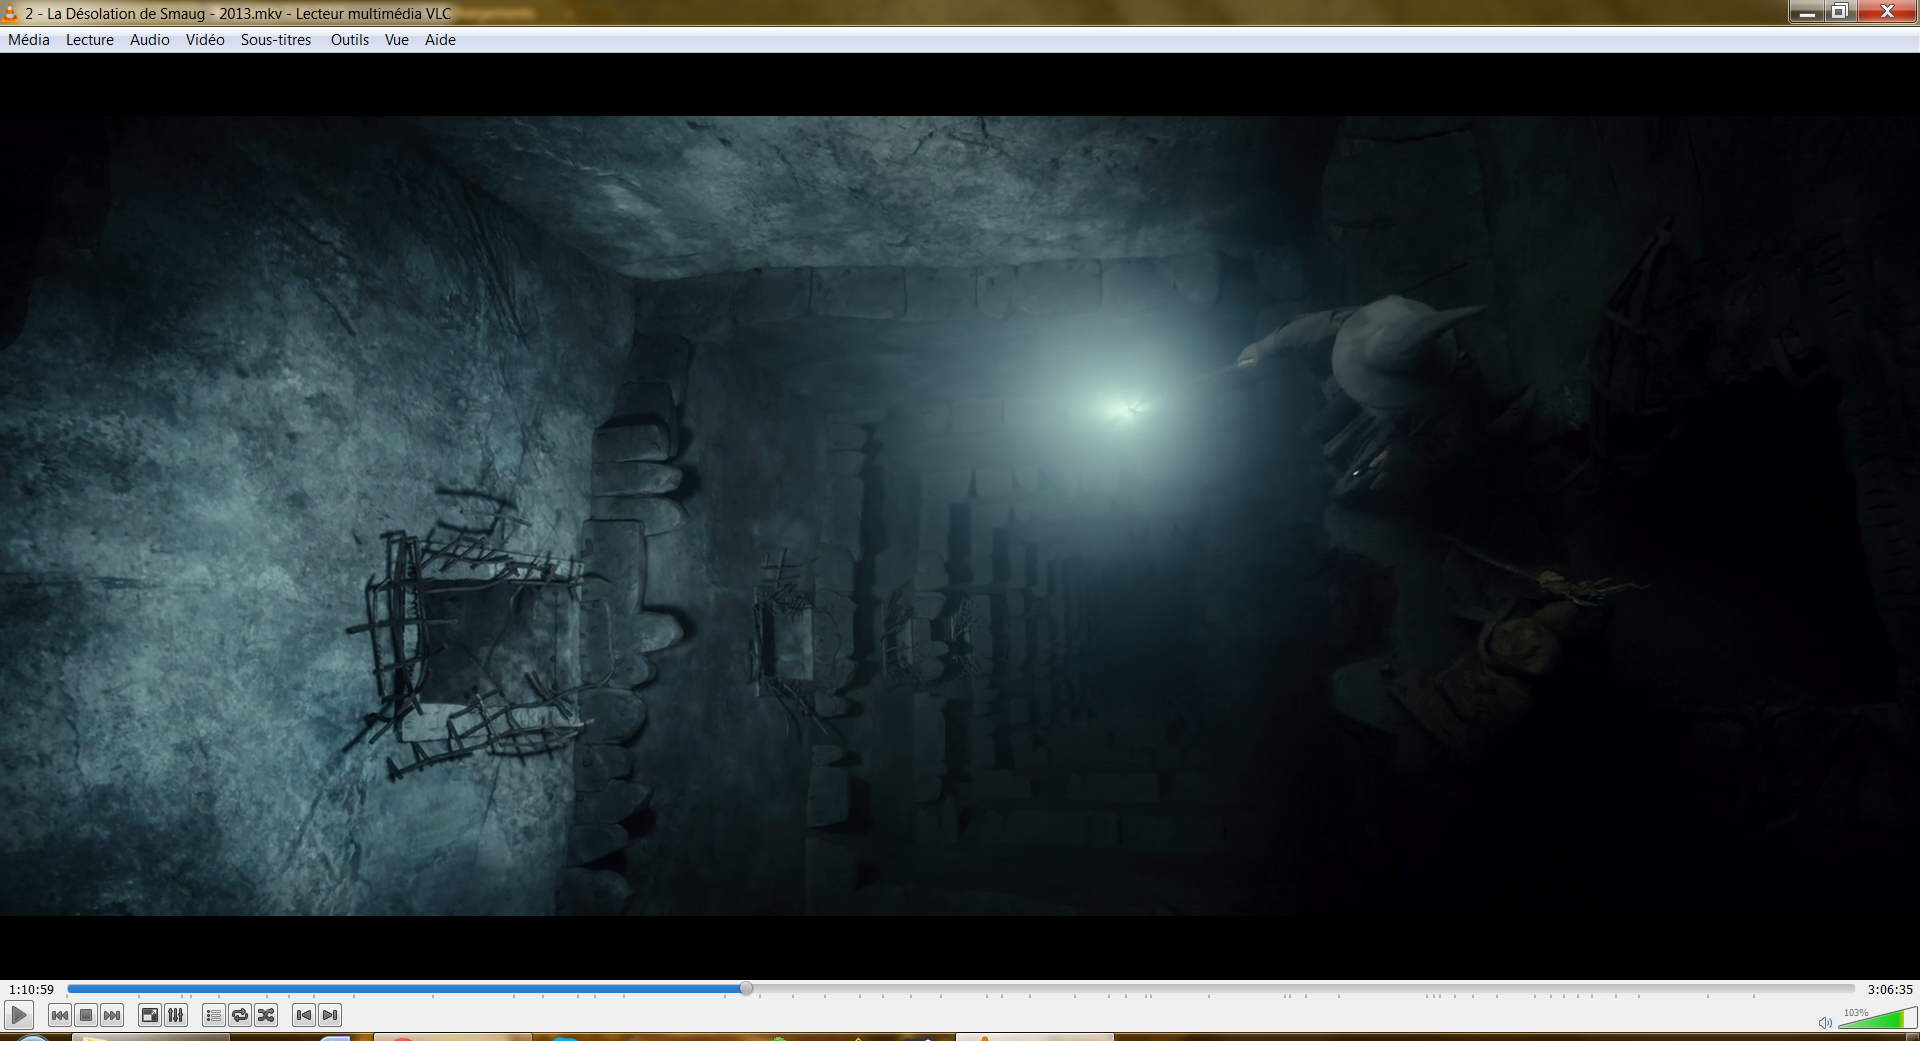Open the Média menu
The height and width of the screenshot is (1041, 1920).
tap(29, 40)
